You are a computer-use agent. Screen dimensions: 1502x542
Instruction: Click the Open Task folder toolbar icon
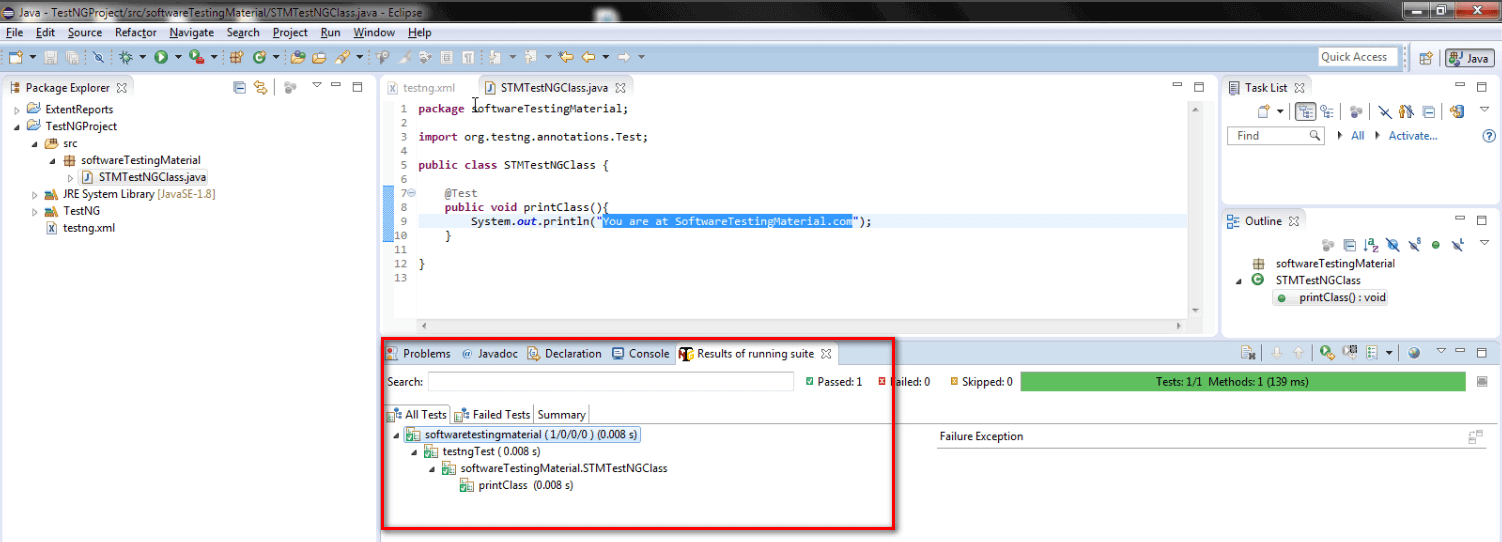click(x=320, y=57)
